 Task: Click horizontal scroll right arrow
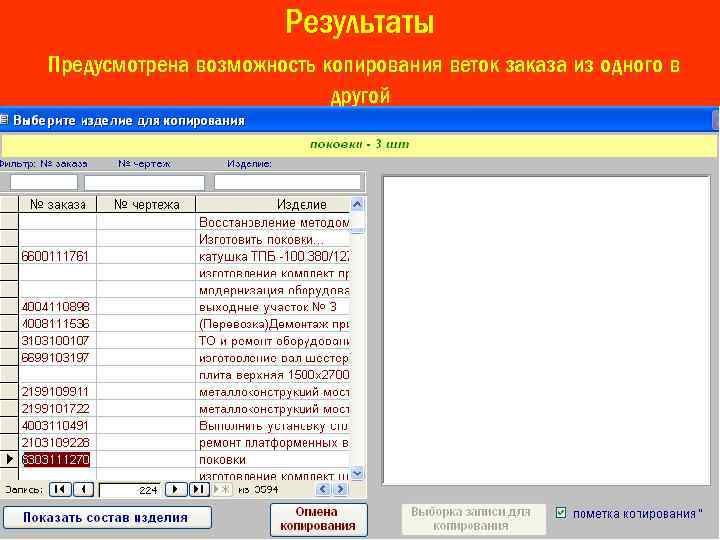click(340, 489)
